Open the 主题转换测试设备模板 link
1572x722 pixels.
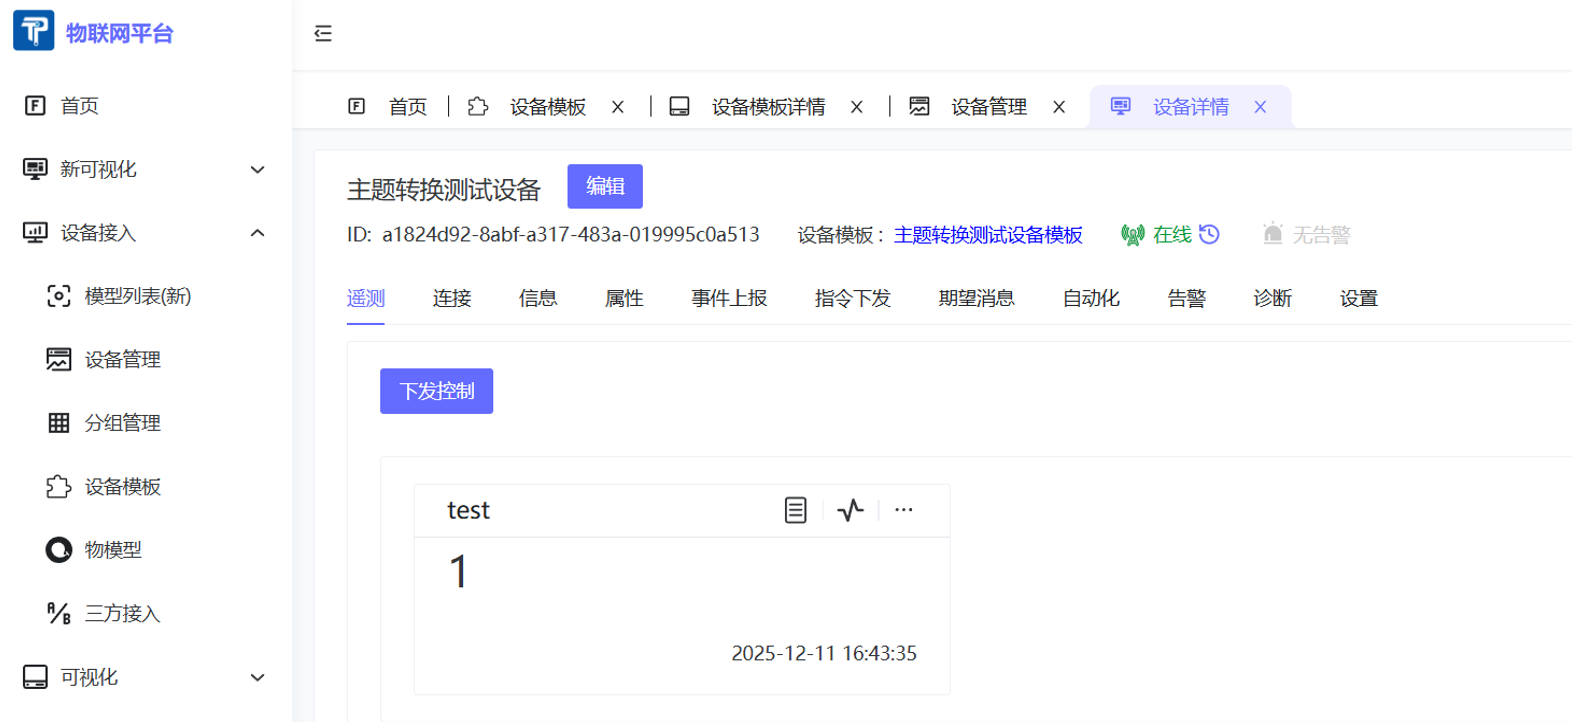988,235
